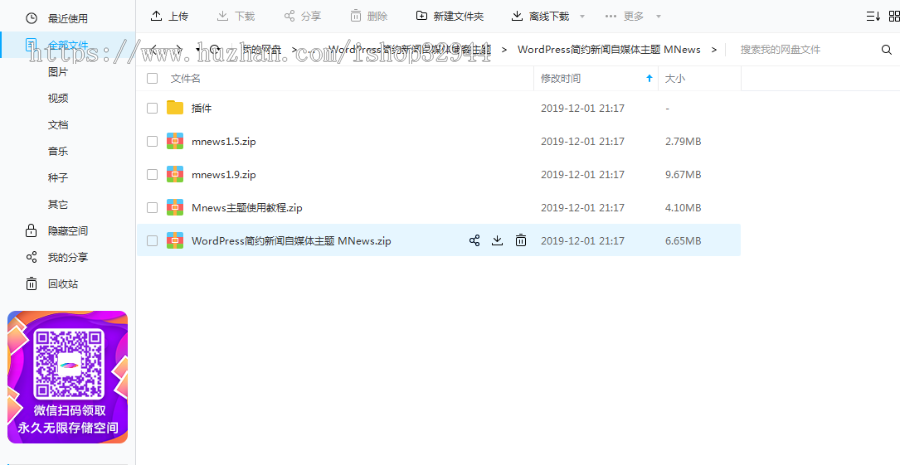Click the Upload (上传) button
The width and height of the screenshot is (900, 465).
[169, 16]
